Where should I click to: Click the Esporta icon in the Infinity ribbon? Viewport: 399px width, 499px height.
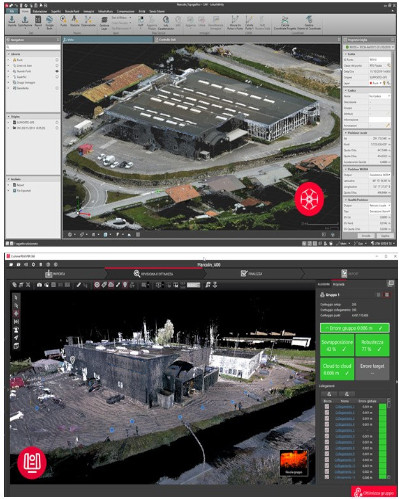click(25, 21)
